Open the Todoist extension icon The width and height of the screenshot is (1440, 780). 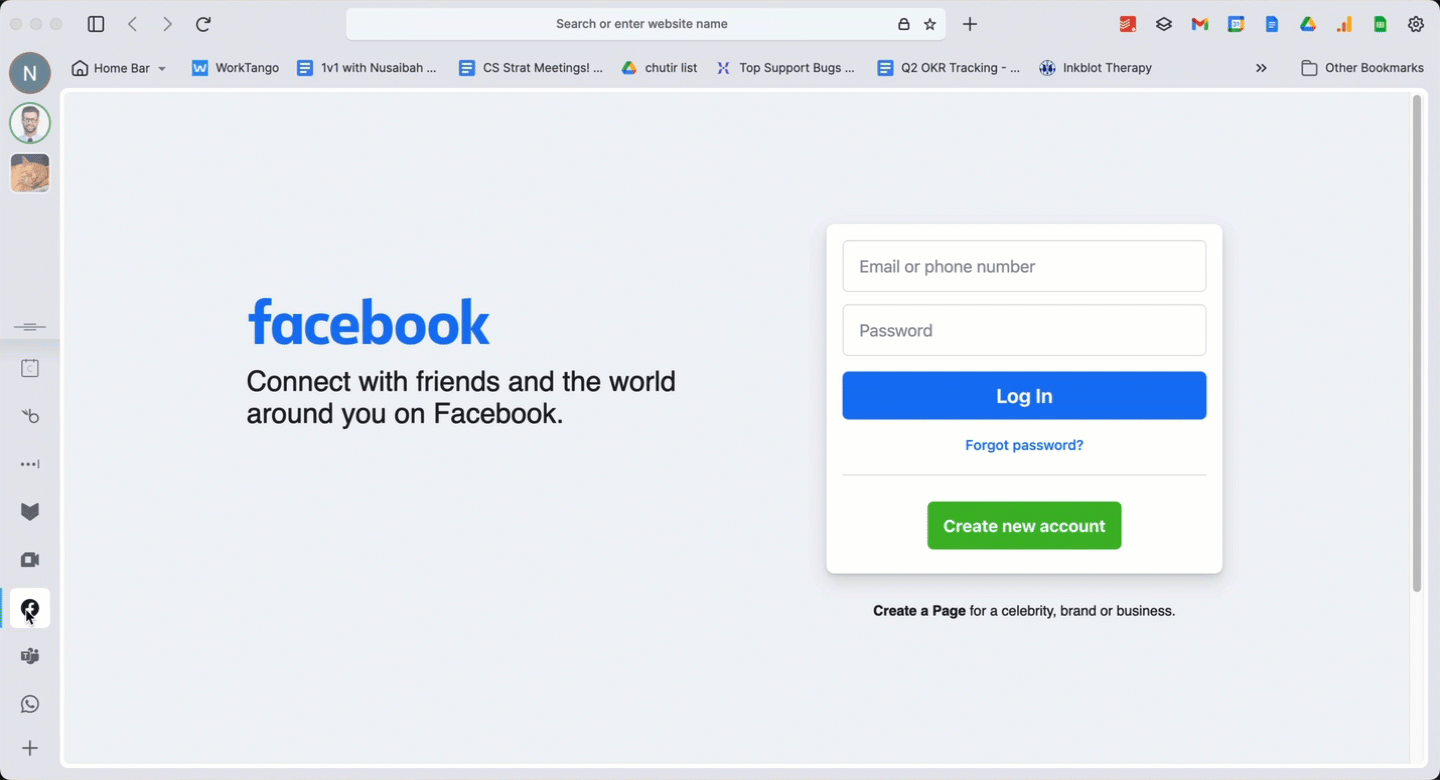pyautogui.click(x=1128, y=24)
